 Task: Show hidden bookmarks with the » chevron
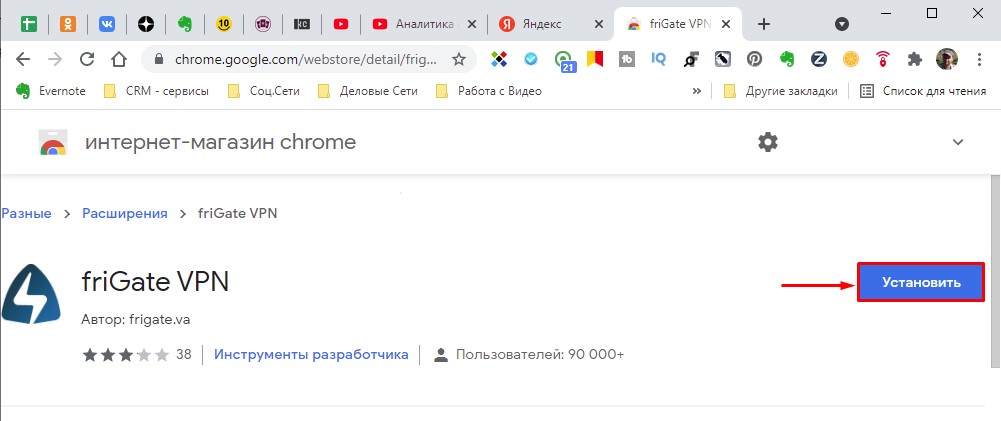[696, 91]
